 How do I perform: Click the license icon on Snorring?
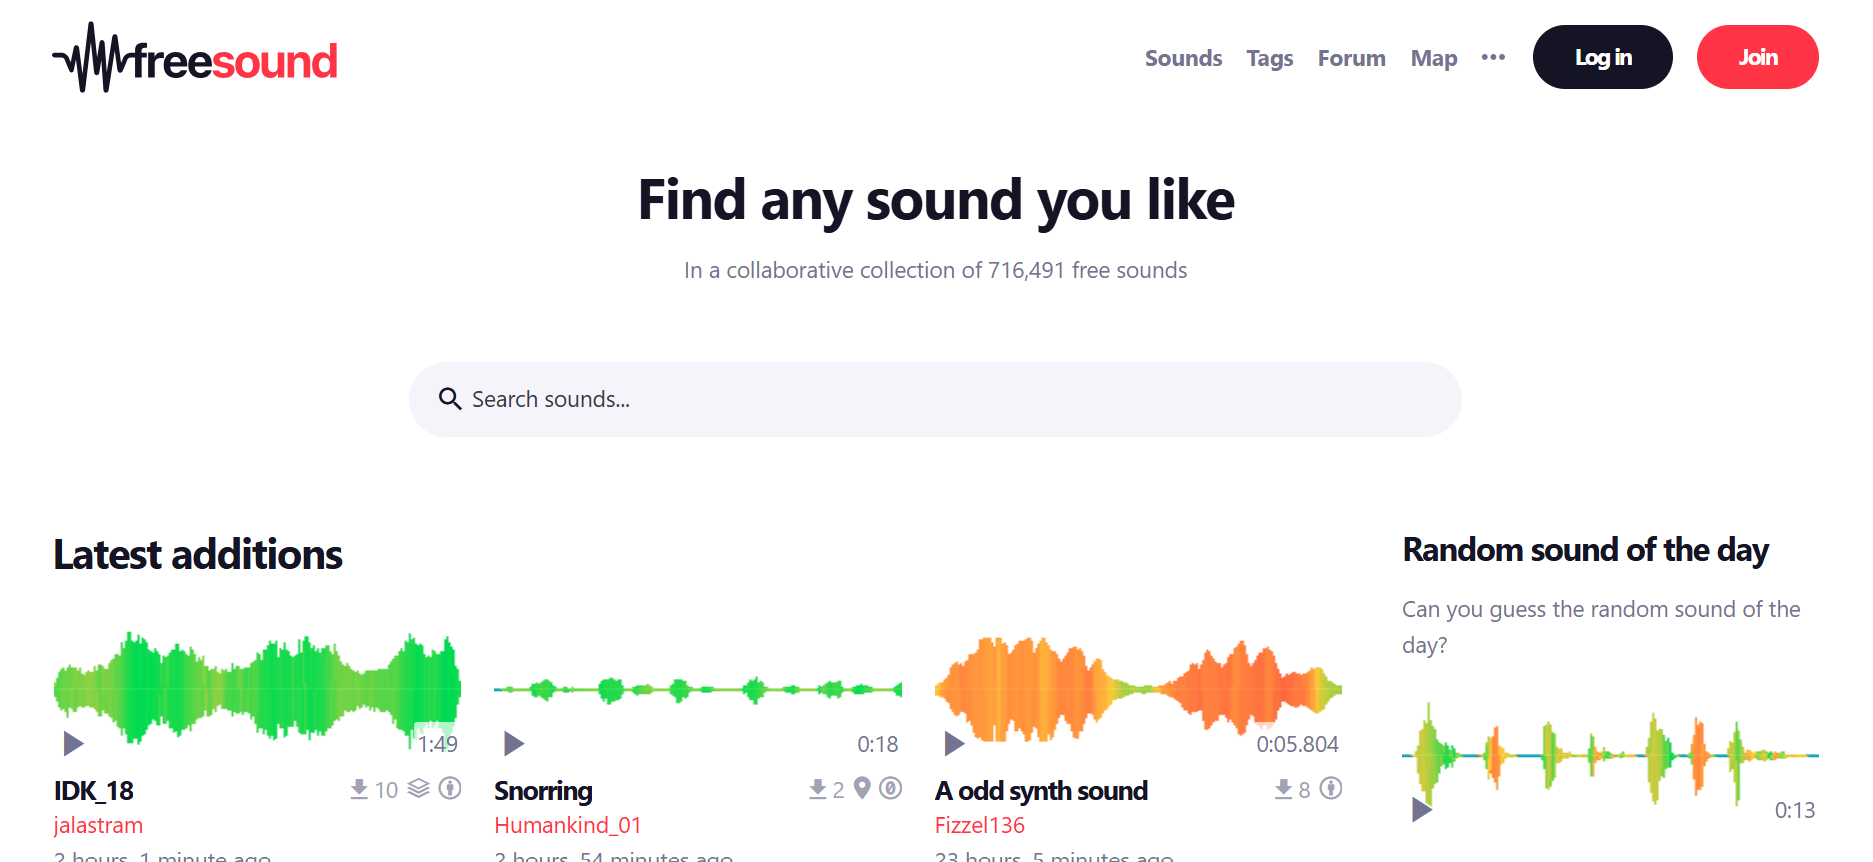890,788
